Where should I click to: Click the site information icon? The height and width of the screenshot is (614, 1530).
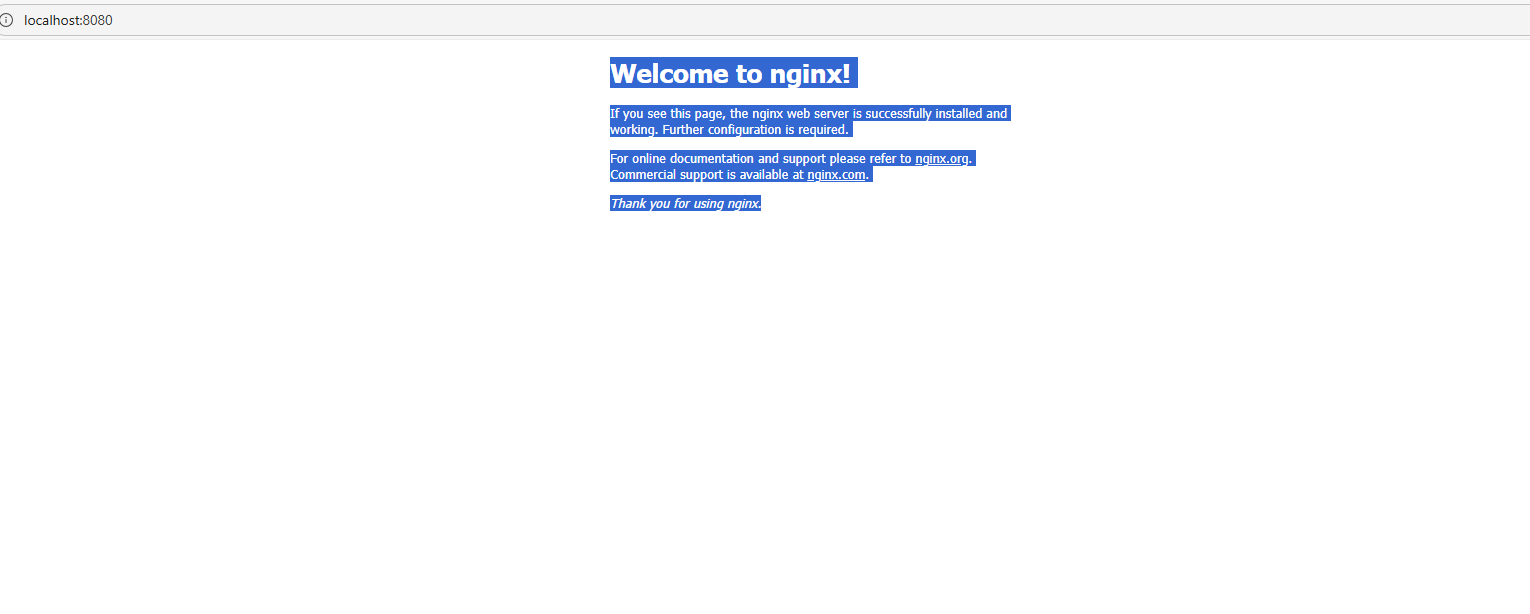(x=7, y=20)
